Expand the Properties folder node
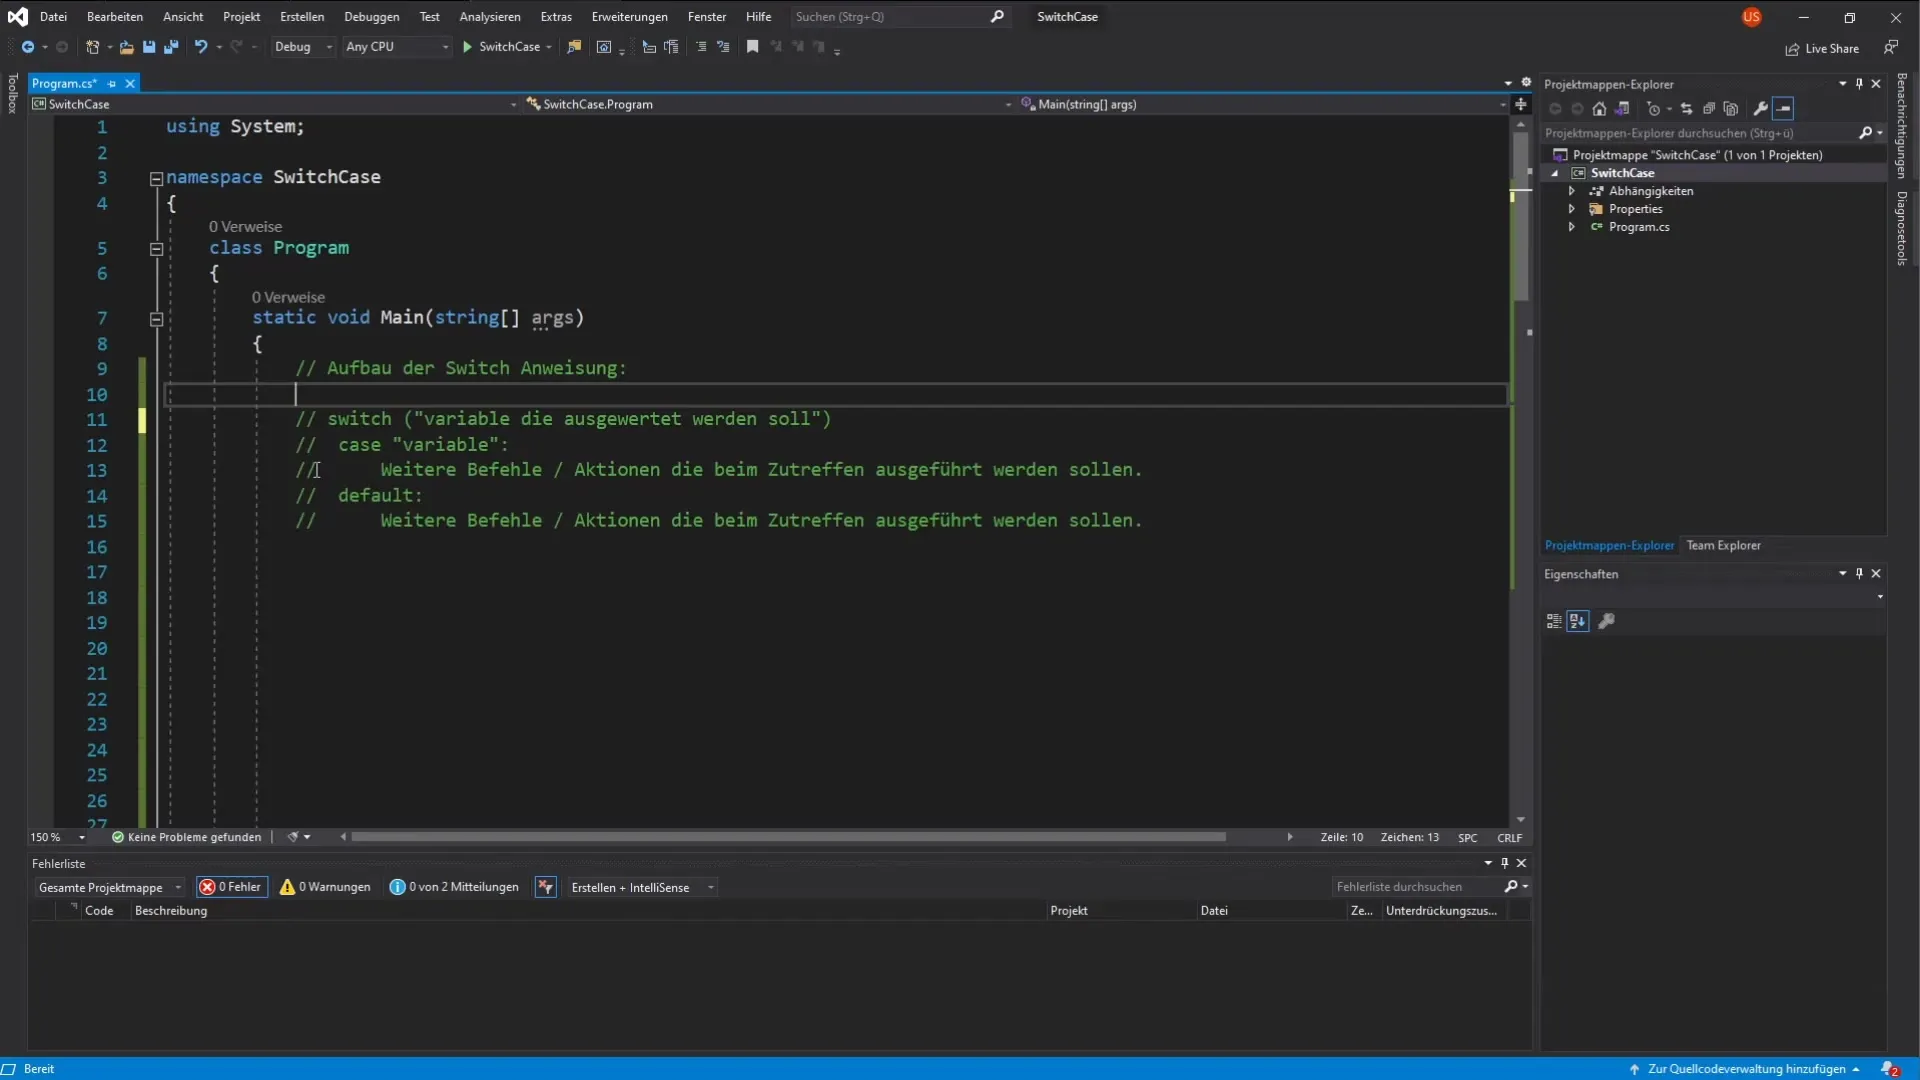 coord(1572,209)
